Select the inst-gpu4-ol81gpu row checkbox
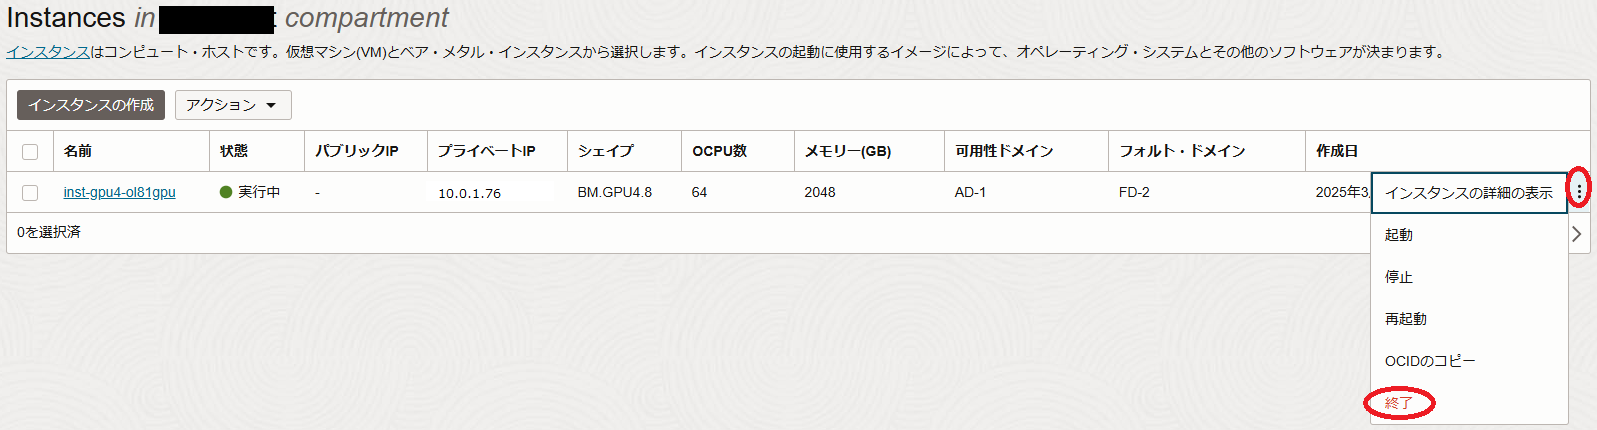The width and height of the screenshot is (1597, 430). coord(30,193)
